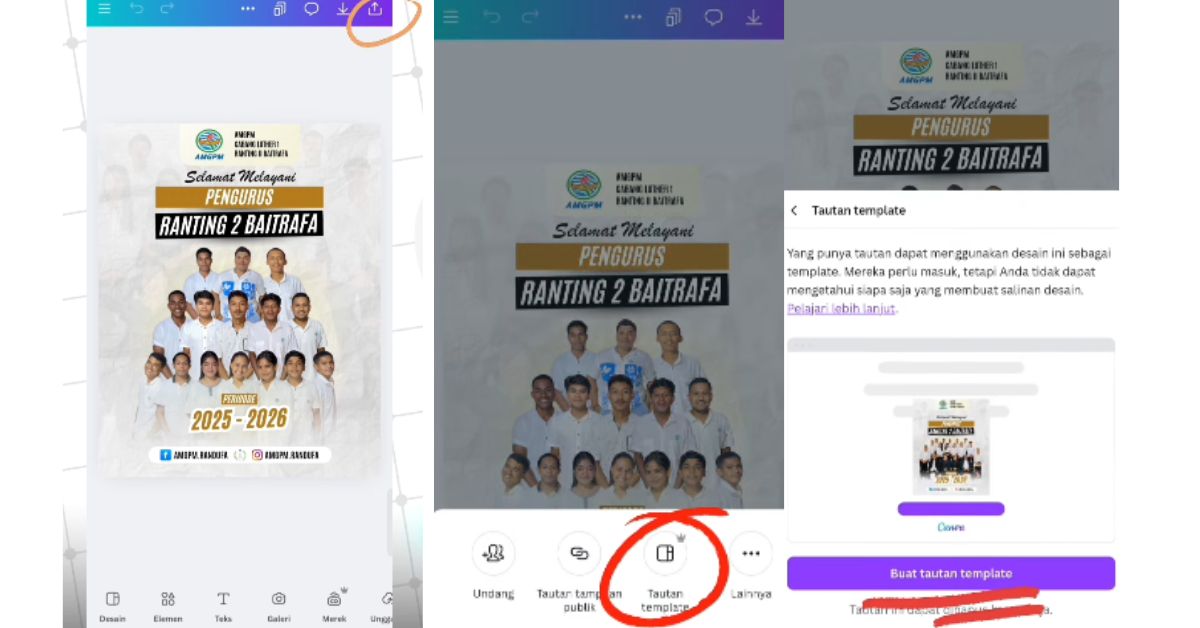Open the Pelajari lebih lanjut link
This screenshot has height=628, width=1200.
coord(841,308)
